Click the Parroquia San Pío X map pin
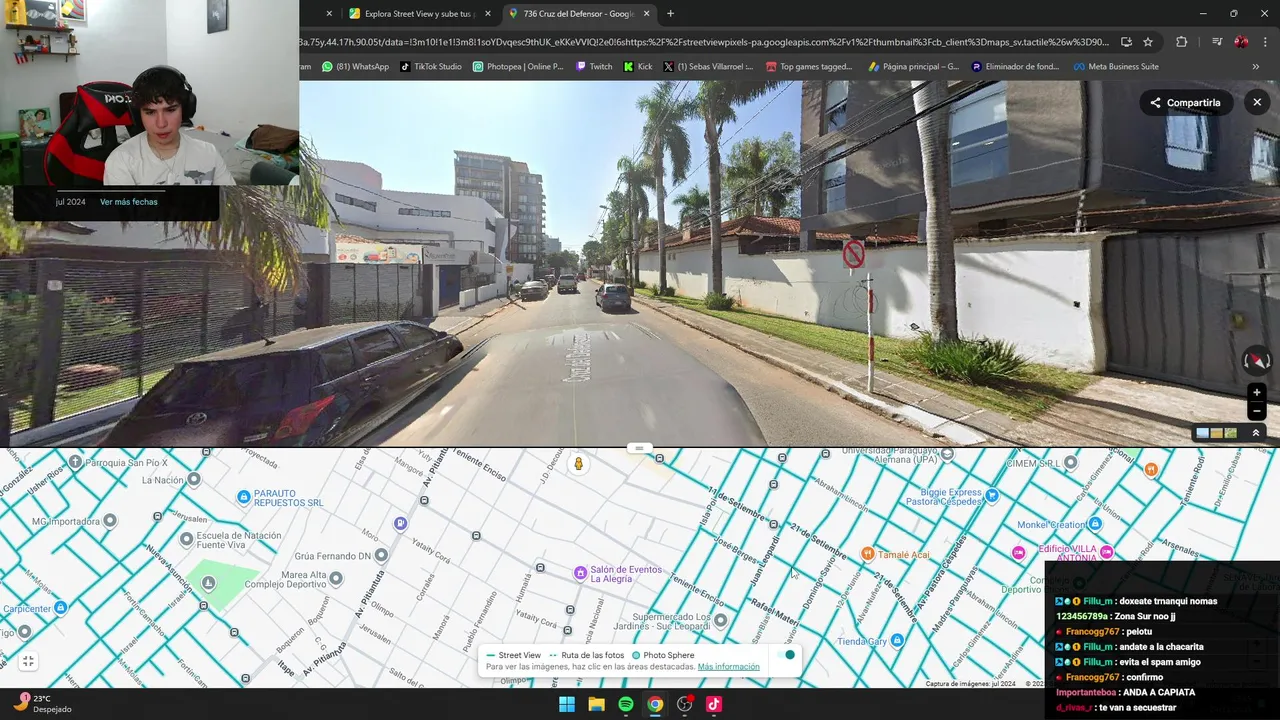Viewport: 1280px width, 720px height. tap(75, 462)
